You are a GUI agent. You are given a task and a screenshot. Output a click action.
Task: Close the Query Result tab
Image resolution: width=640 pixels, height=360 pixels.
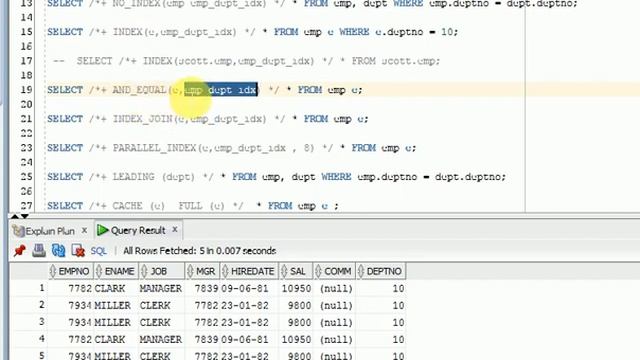tap(175, 230)
